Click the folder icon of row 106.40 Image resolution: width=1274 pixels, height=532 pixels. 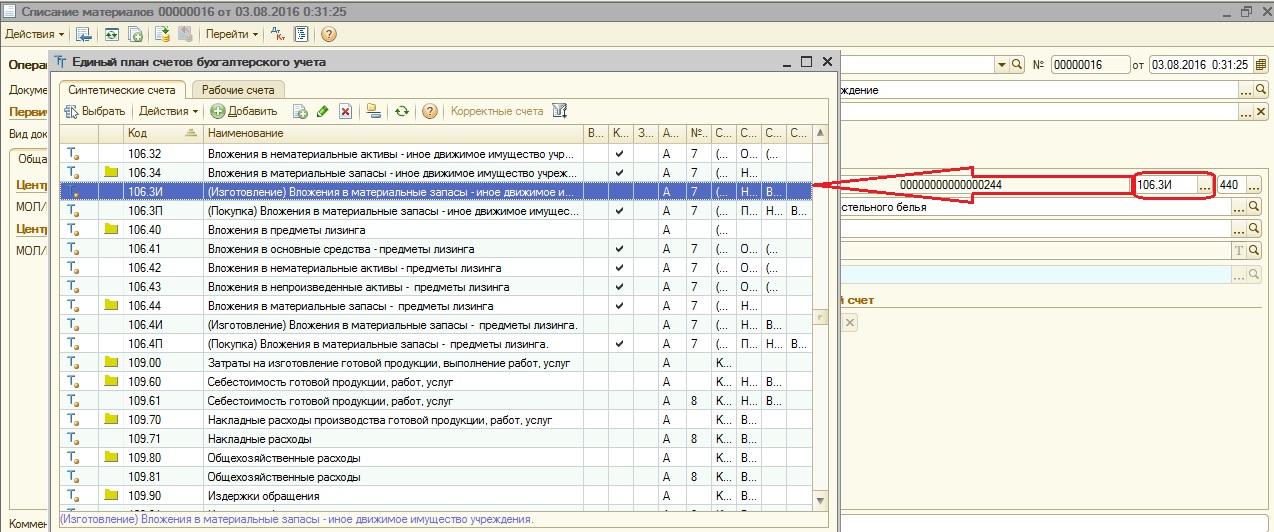pos(111,230)
